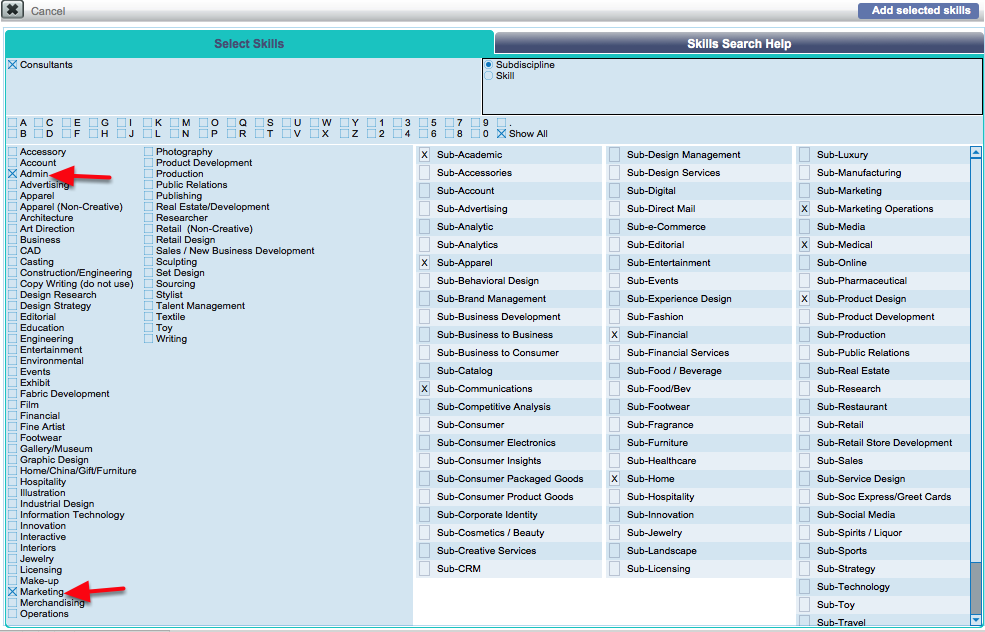This screenshot has width=985, height=632.
Task: Check the letter A filter box
Action: click(12, 123)
